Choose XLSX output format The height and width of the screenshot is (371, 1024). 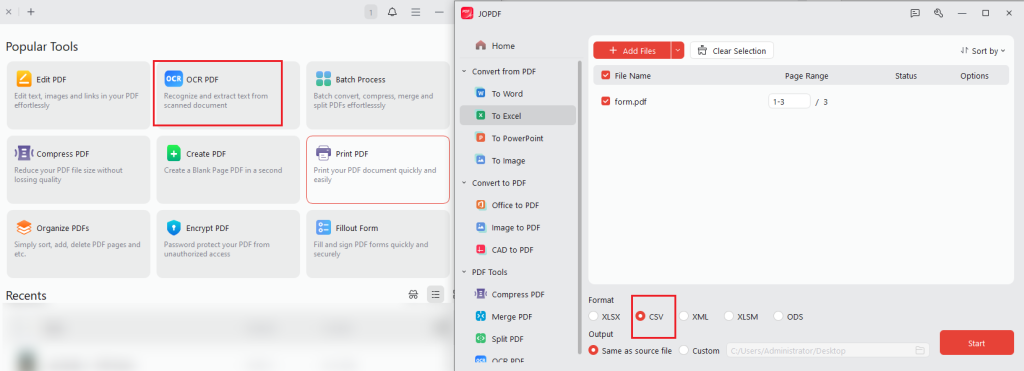point(593,316)
